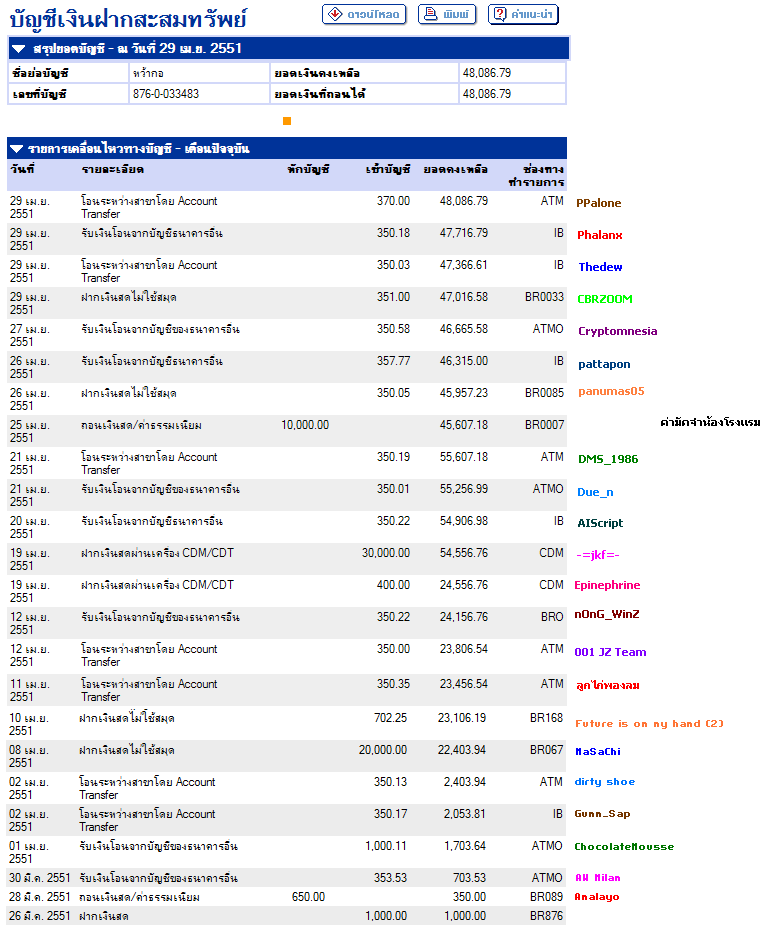This screenshot has height=933, width=775.
Task: Click the label Future is on my hand (2)
Action: [x=649, y=724]
